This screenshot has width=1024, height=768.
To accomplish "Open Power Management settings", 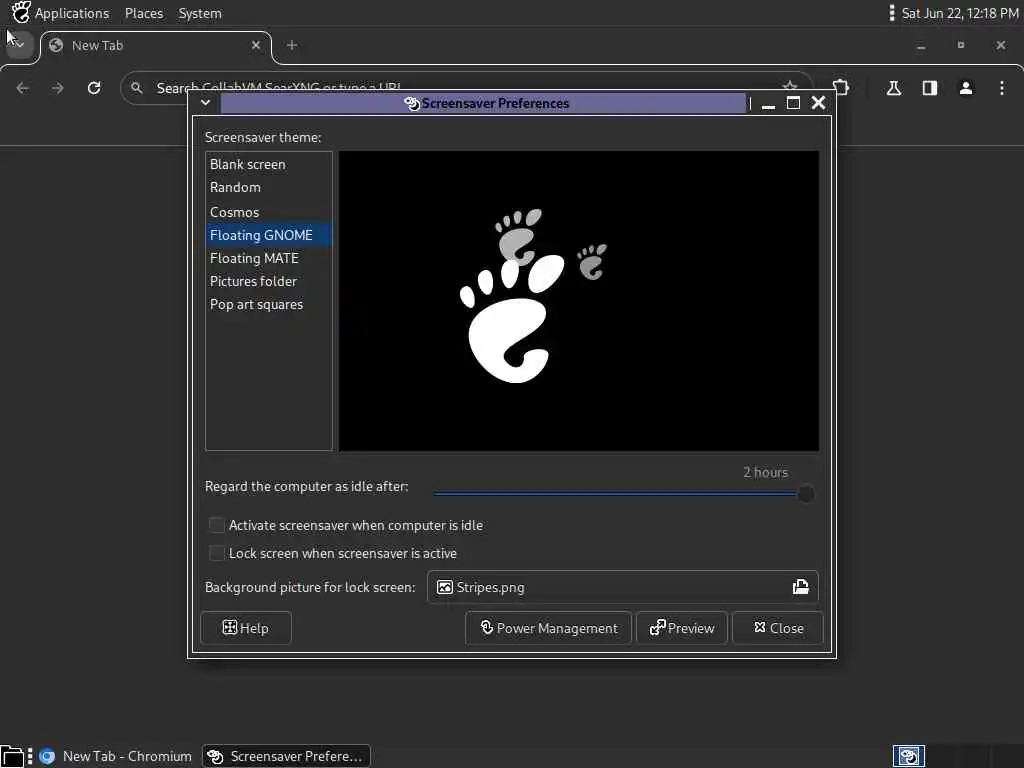I will (x=549, y=628).
